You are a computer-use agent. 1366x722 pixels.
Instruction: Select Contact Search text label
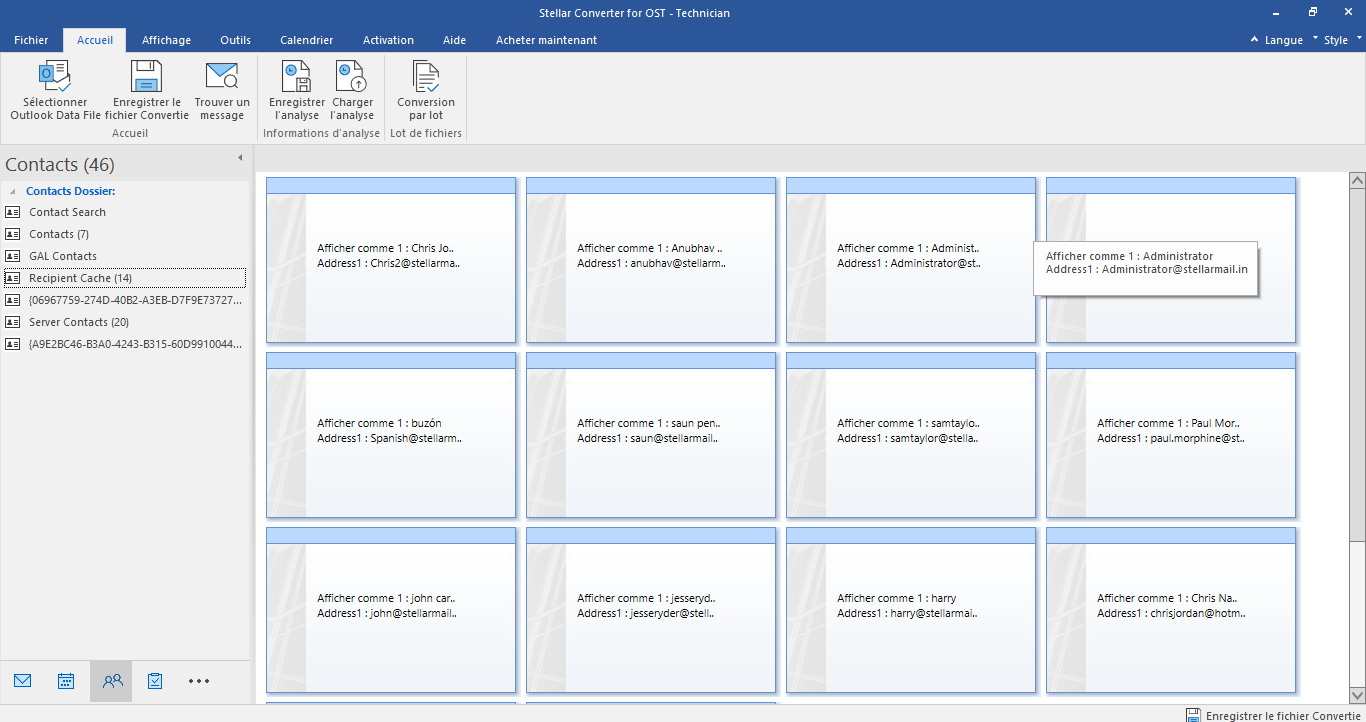pos(67,212)
